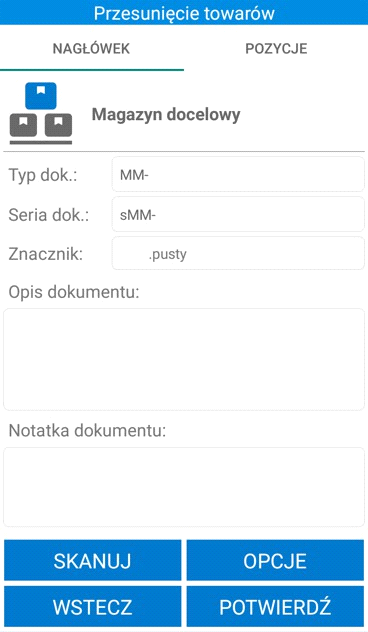Click the 'Seria dok.:' label text
This screenshot has width=368, height=632.
[49, 215]
